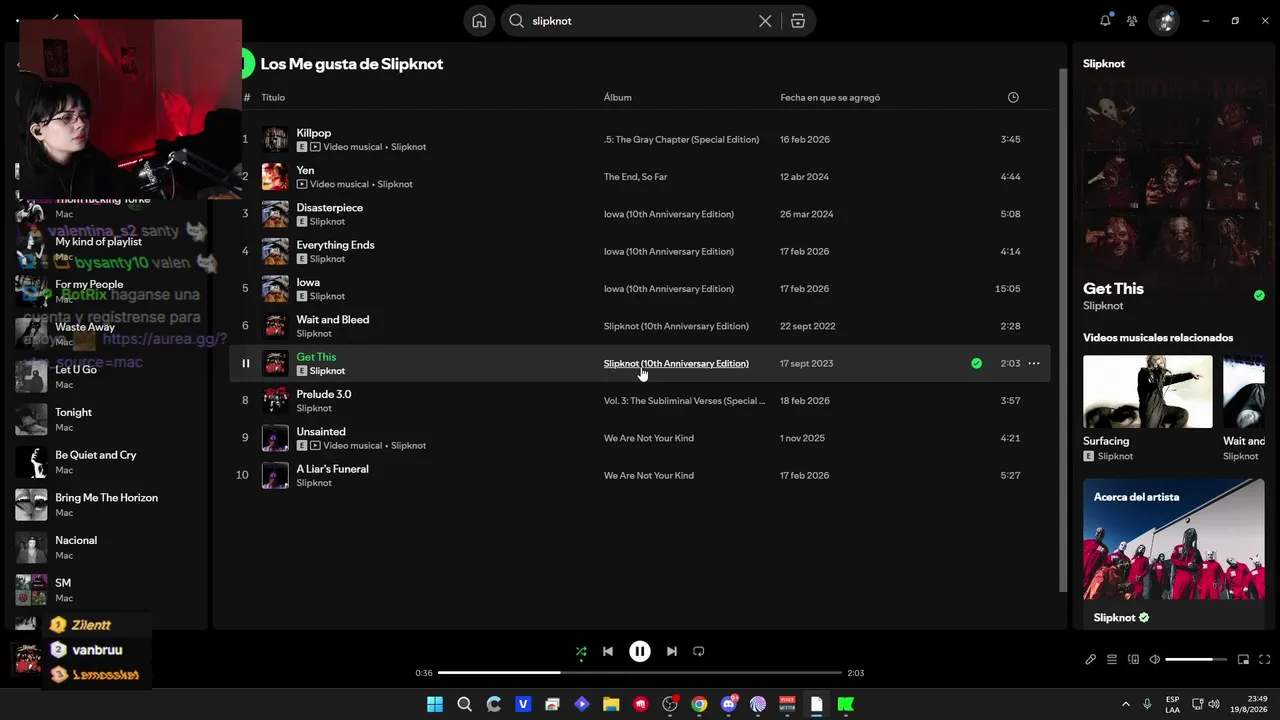Open the mini player icon

coord(1244,659)
